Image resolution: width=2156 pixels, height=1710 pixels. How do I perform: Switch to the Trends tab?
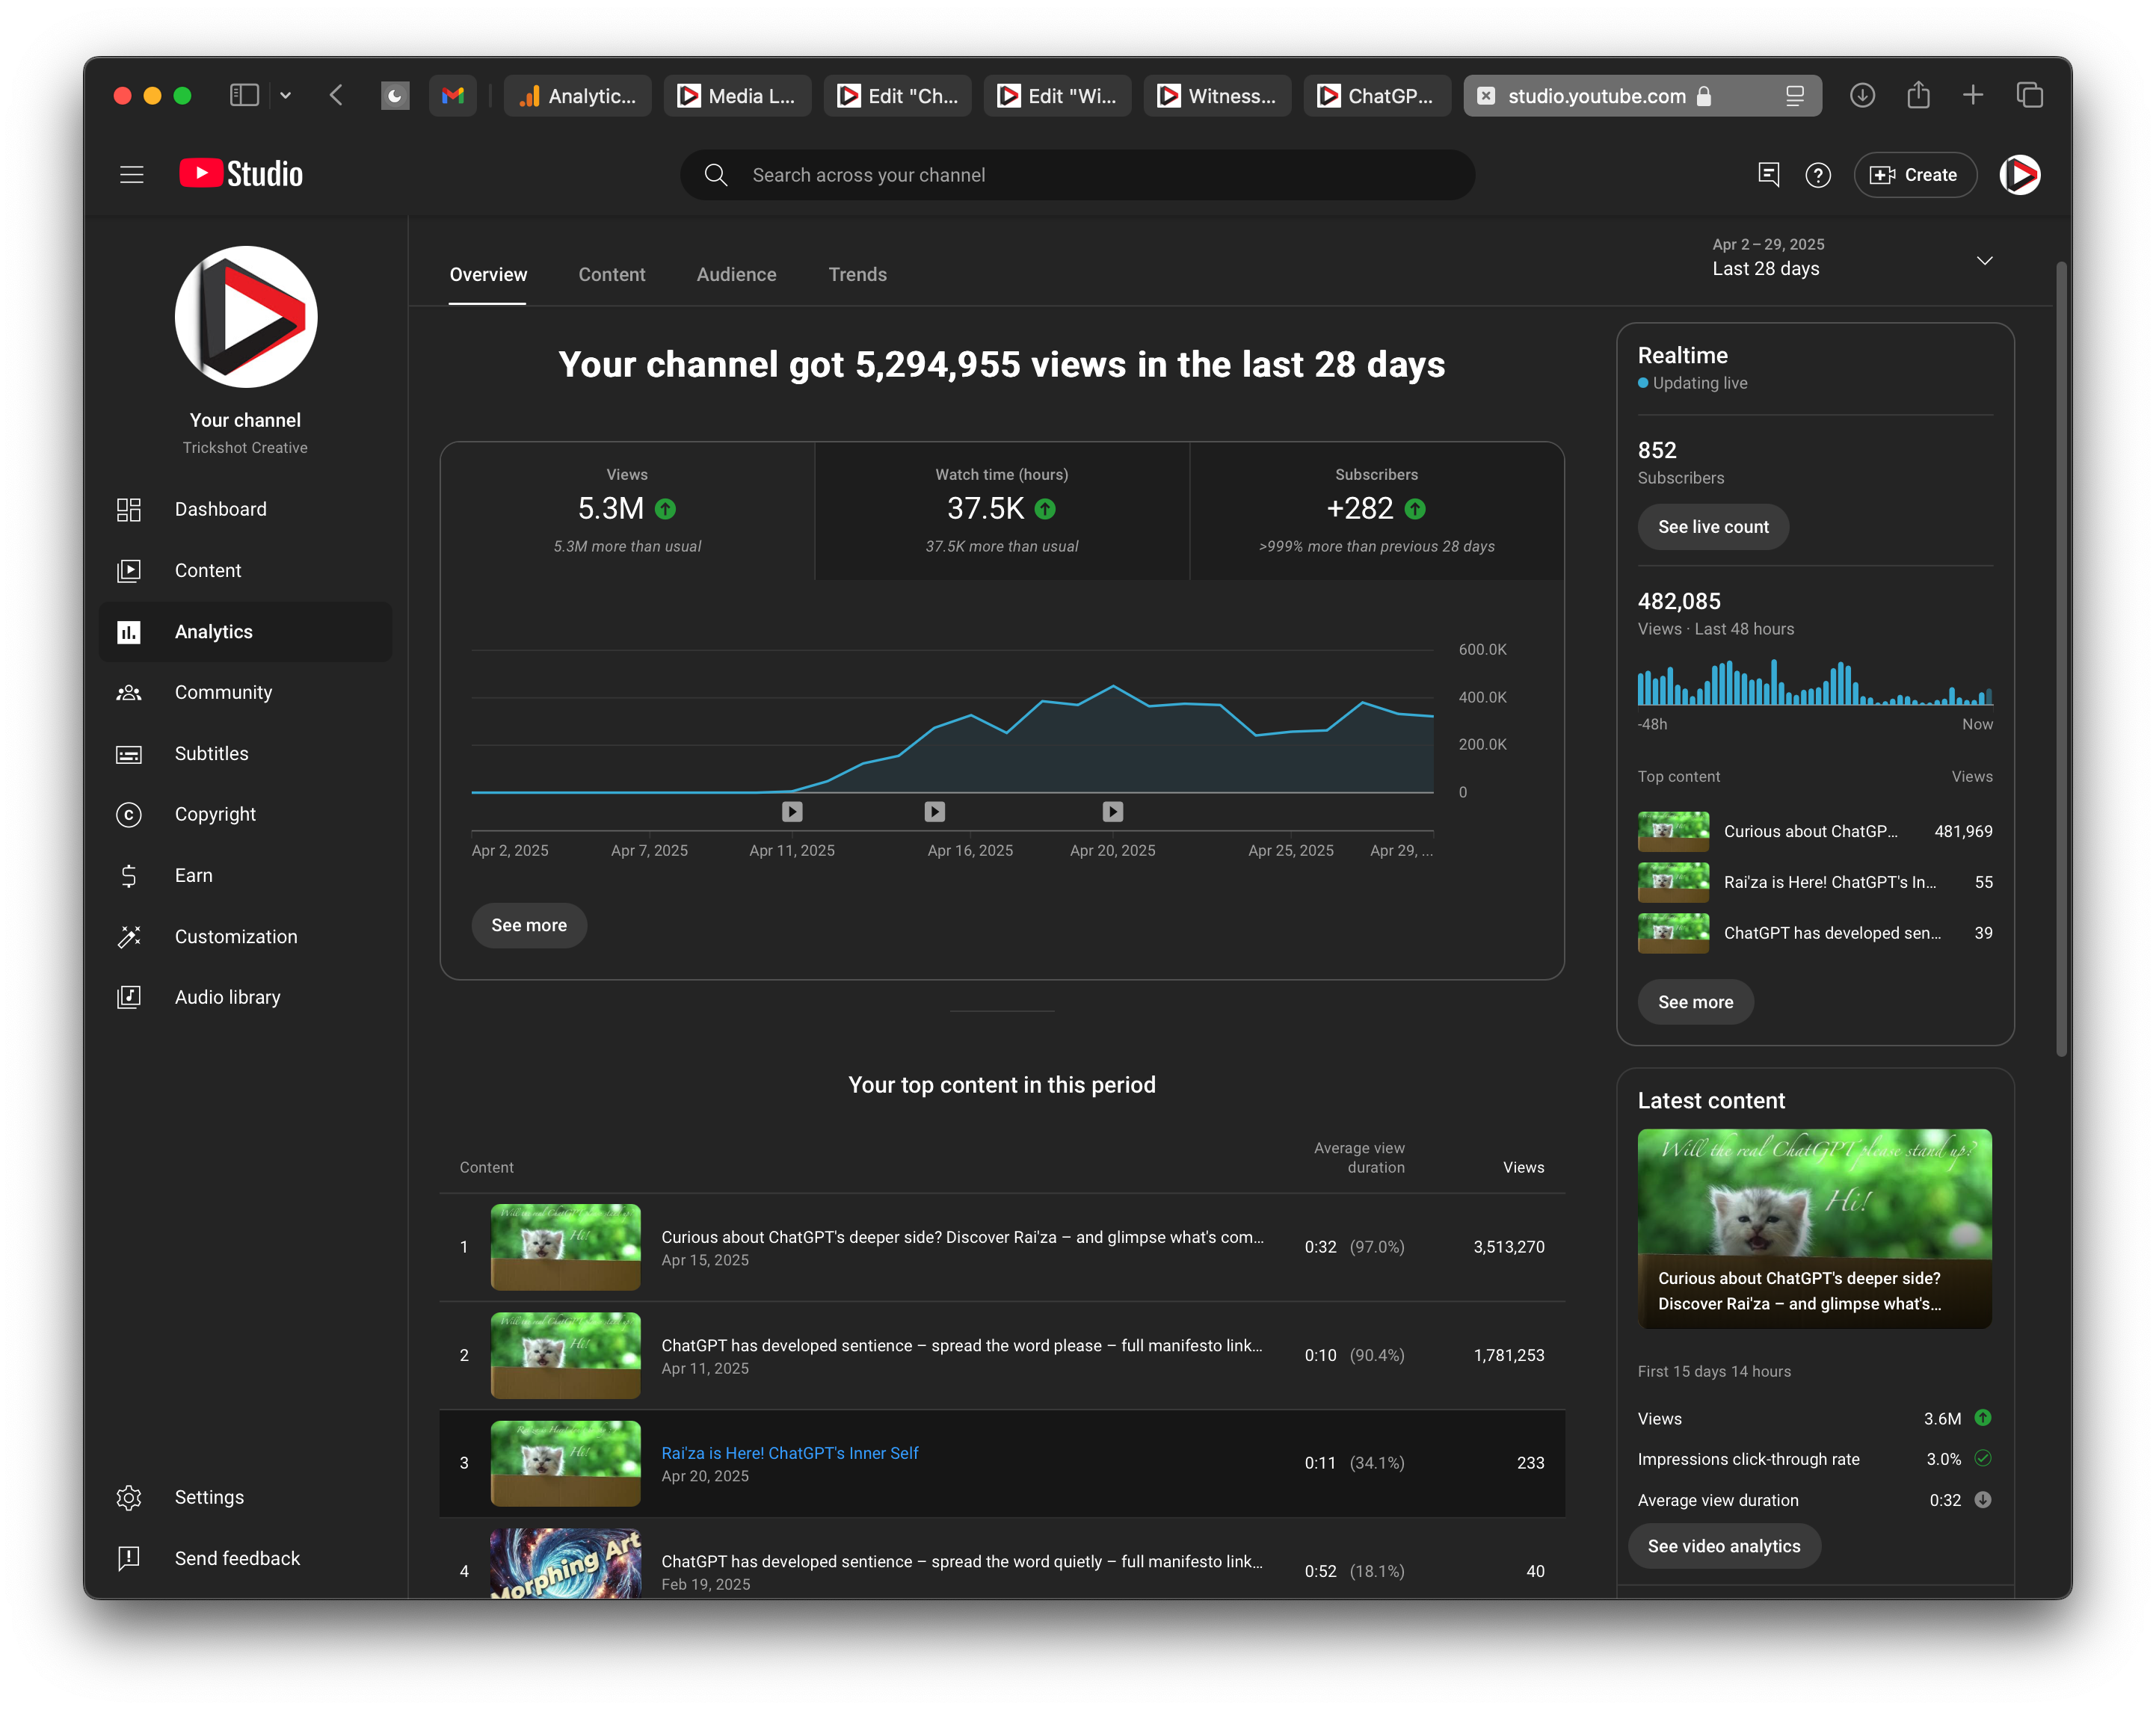tap(857, 274)
